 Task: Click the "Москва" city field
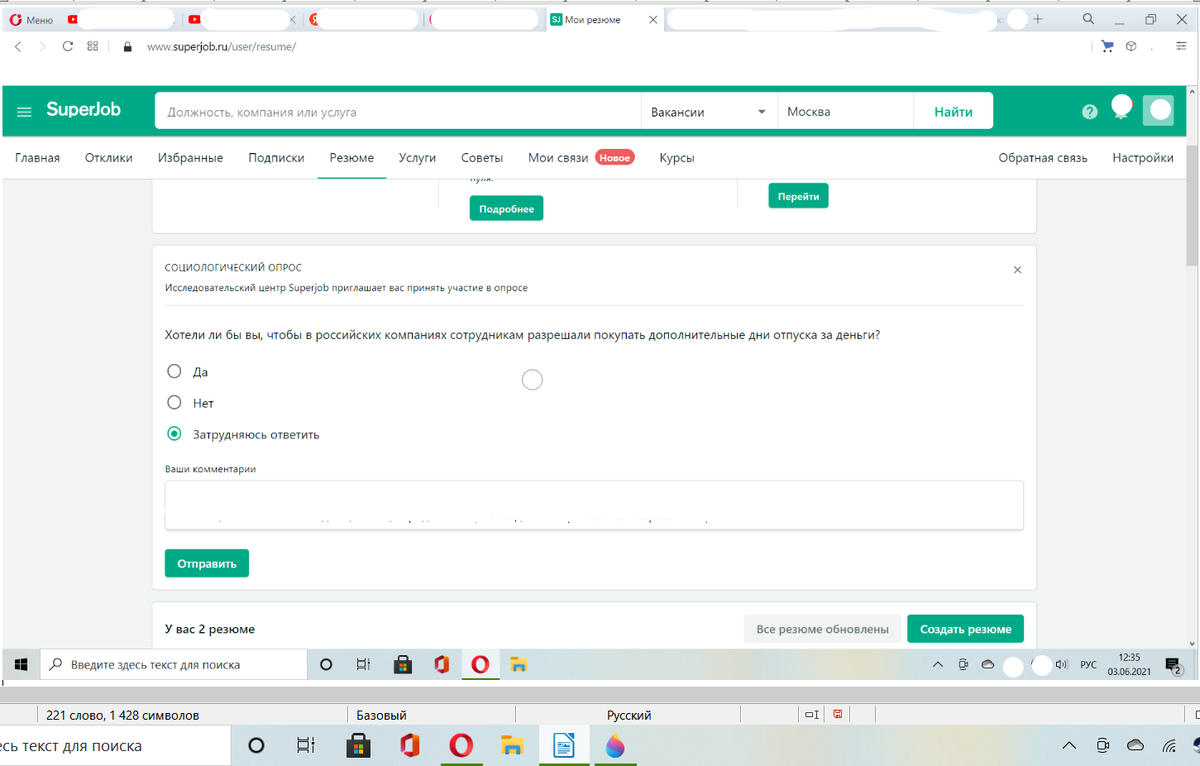[846, 112]
